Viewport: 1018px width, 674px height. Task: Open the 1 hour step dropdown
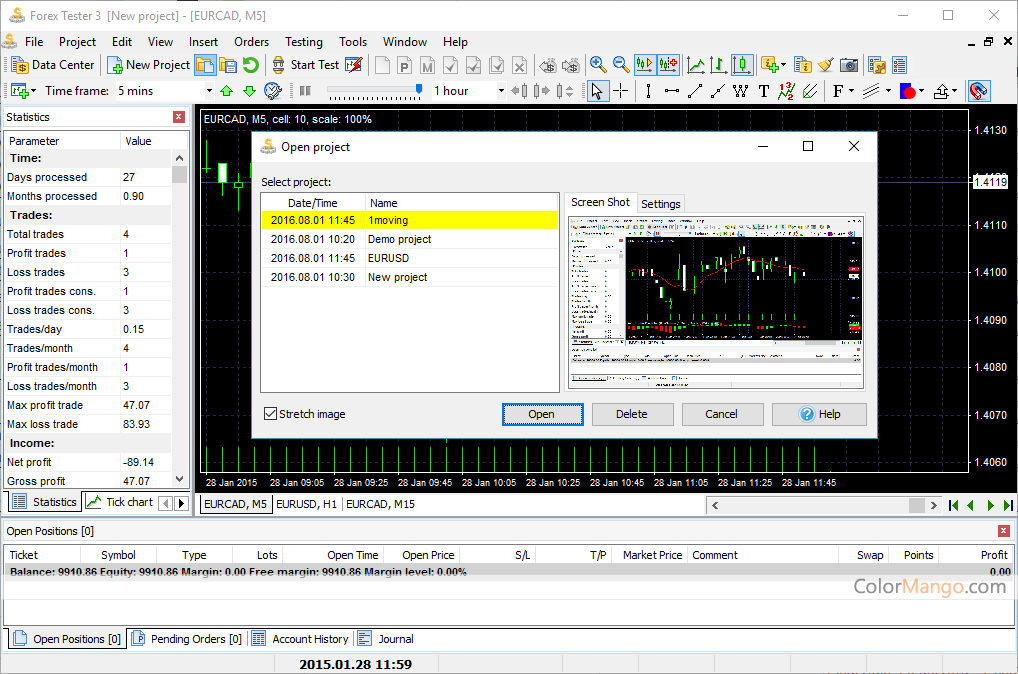[x=501, y=91]
